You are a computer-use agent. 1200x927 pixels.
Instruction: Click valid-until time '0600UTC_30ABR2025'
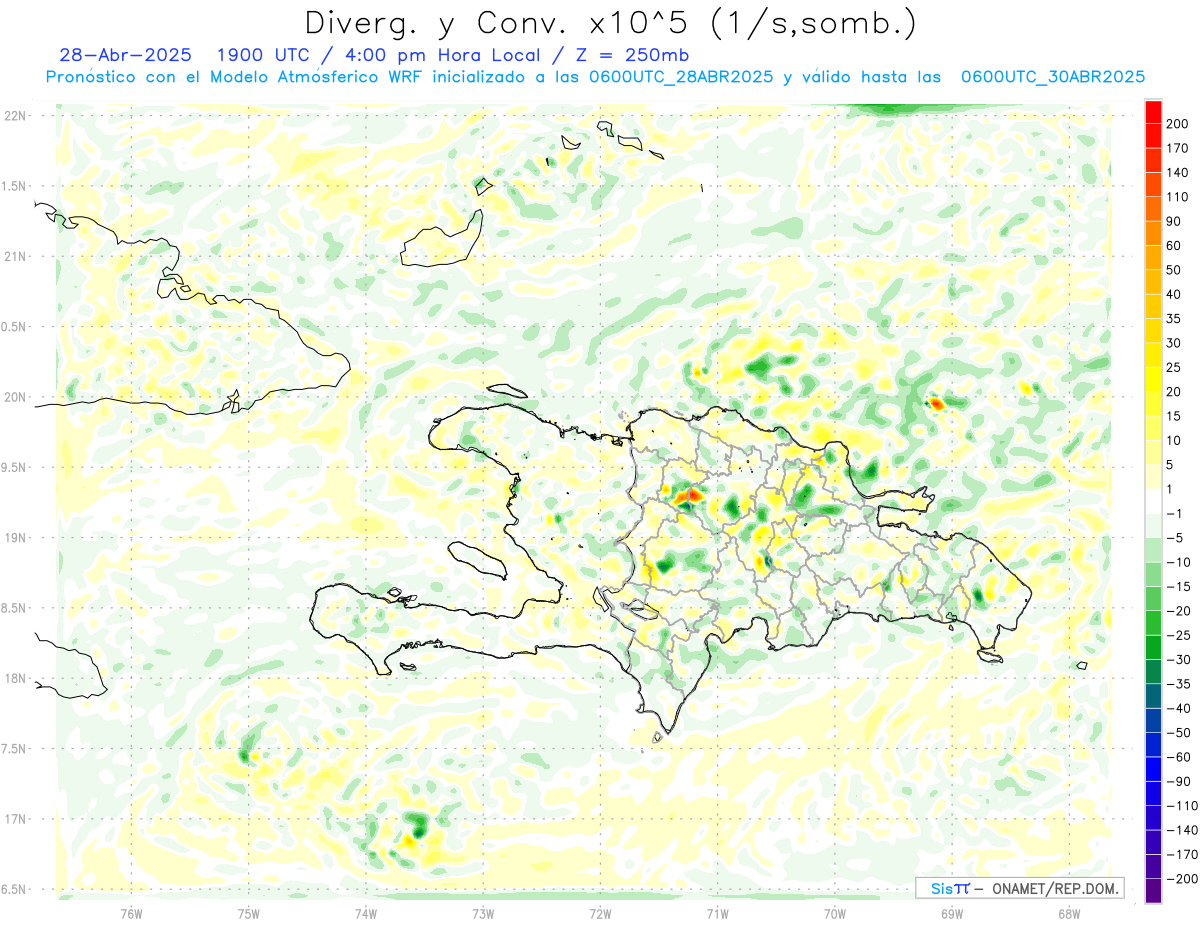(1052, 77)
